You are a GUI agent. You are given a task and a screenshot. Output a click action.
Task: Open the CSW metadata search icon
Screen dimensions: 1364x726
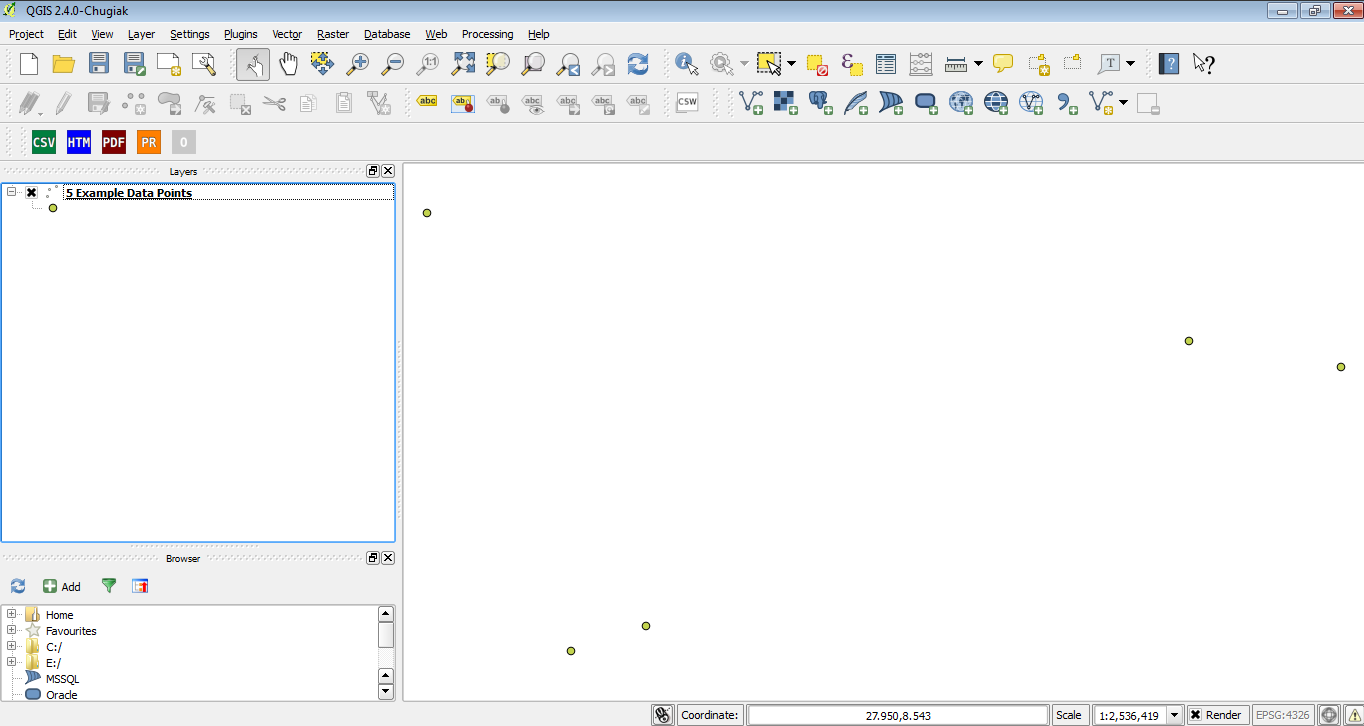(687, 102)
